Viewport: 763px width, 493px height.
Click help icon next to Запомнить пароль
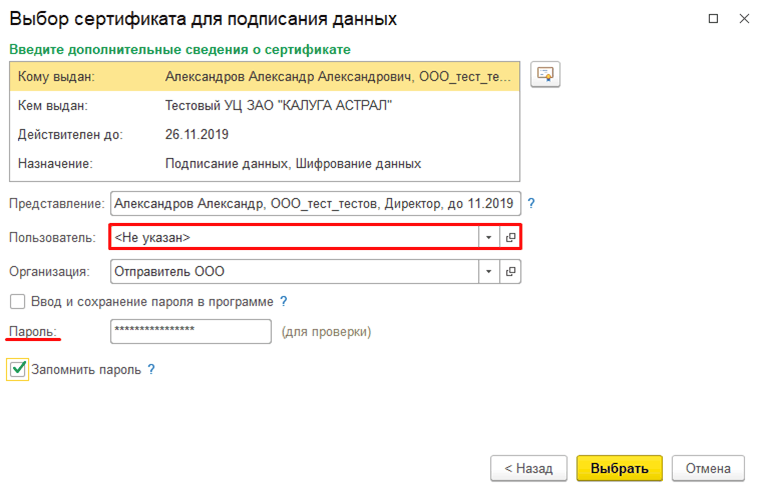(x=152, y=369)
